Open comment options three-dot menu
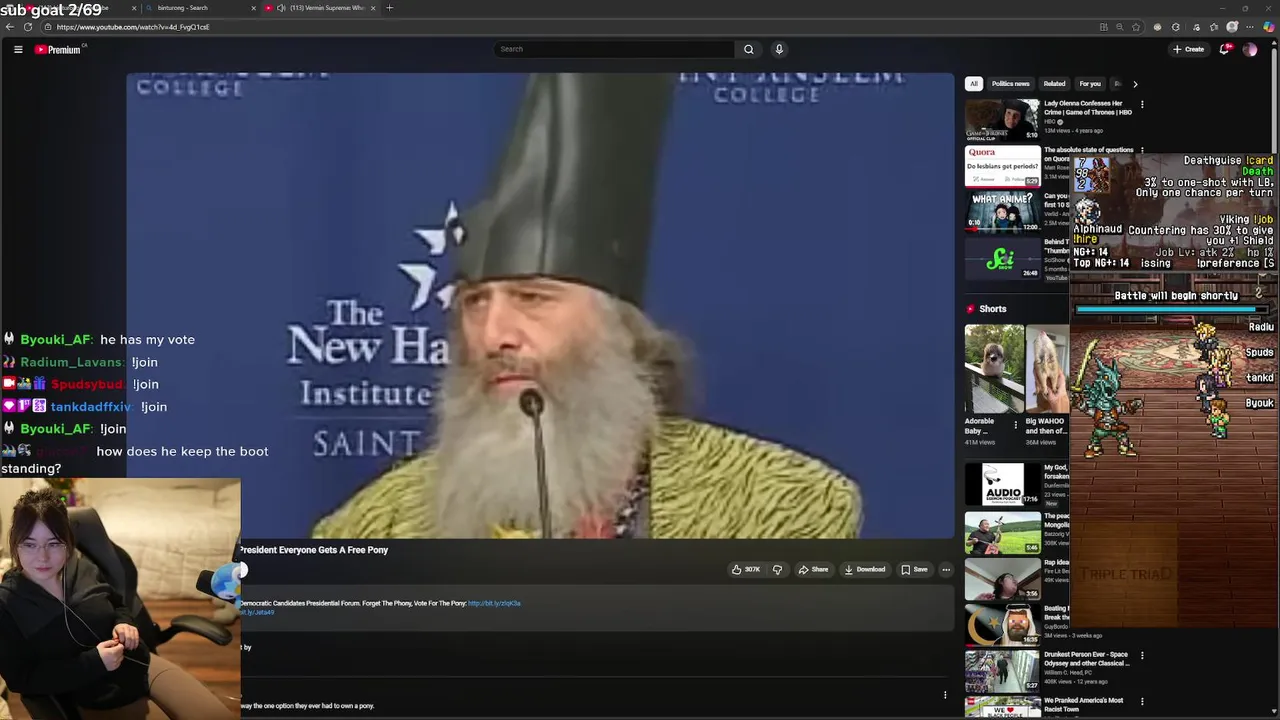 pos(945,695)
